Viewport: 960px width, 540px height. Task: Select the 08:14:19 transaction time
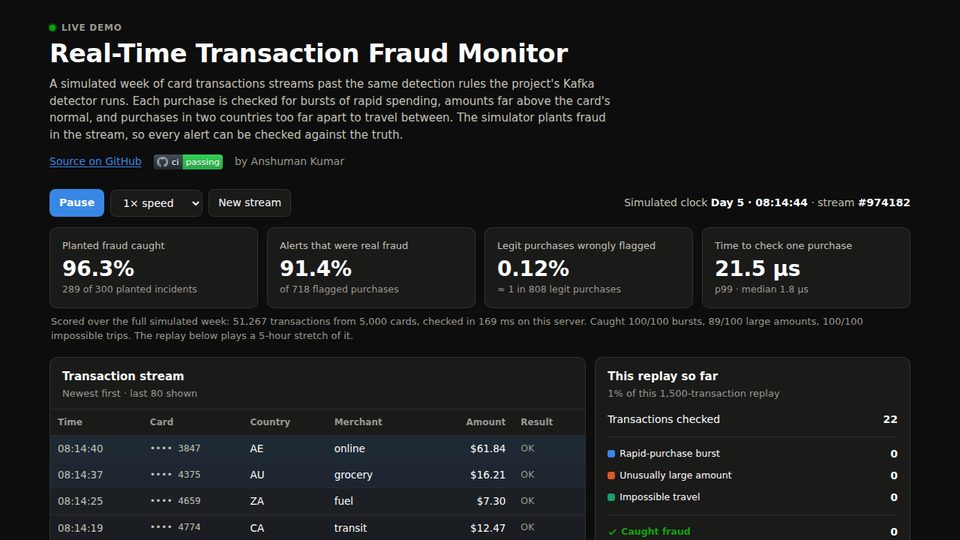tap(80, 528)
